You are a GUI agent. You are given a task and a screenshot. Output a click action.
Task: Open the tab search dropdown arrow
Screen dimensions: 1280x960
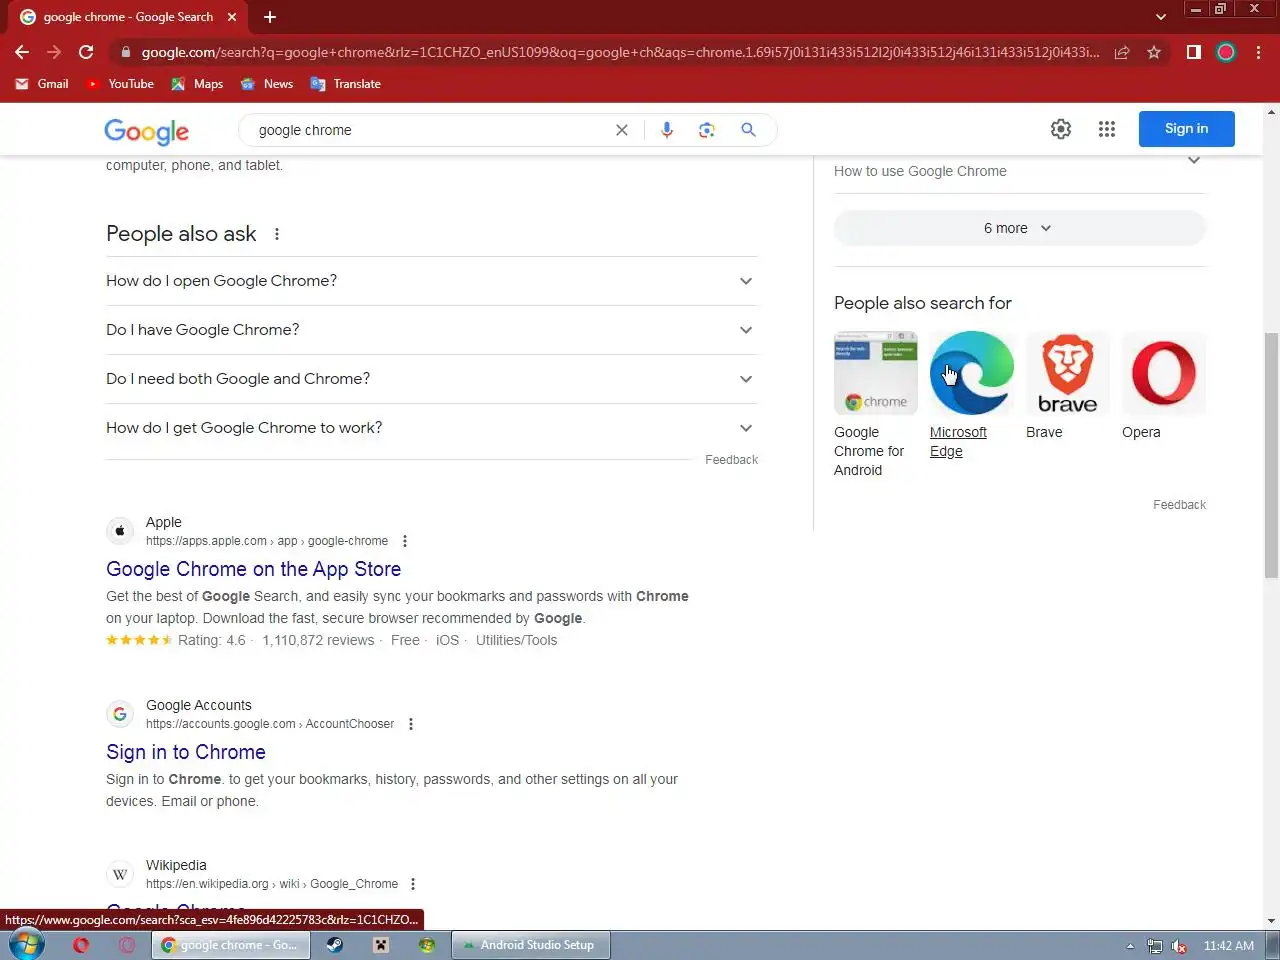1160,17
